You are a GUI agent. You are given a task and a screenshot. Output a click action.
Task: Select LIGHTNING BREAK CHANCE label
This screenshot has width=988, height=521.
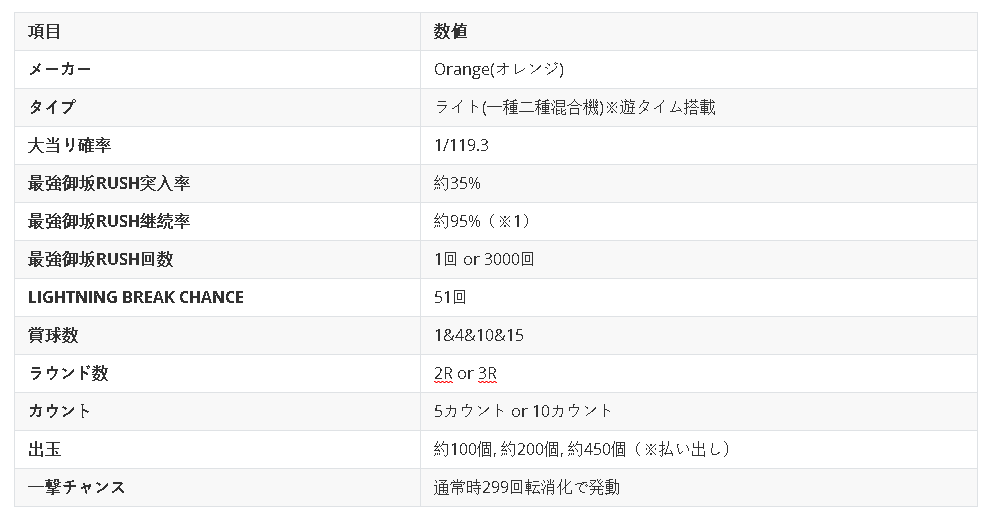coord(135,297)
